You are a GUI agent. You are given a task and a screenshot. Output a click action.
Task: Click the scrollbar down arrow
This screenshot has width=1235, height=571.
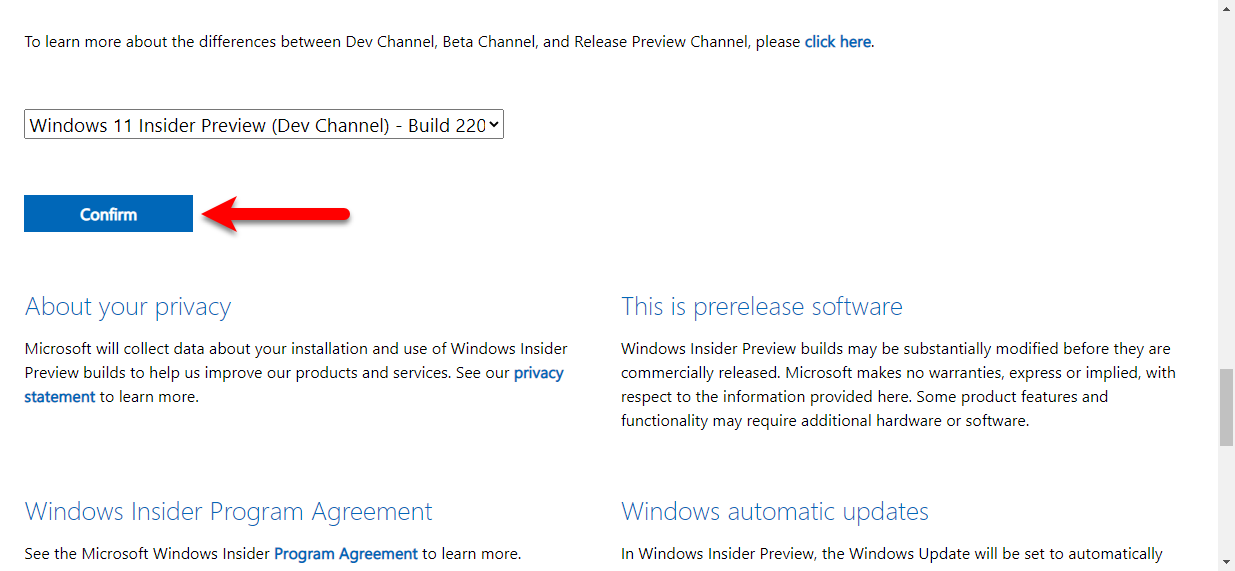(1226, 562)
